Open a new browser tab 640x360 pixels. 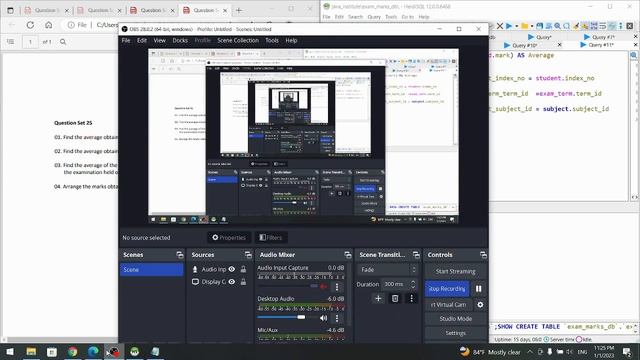(239, 10)
